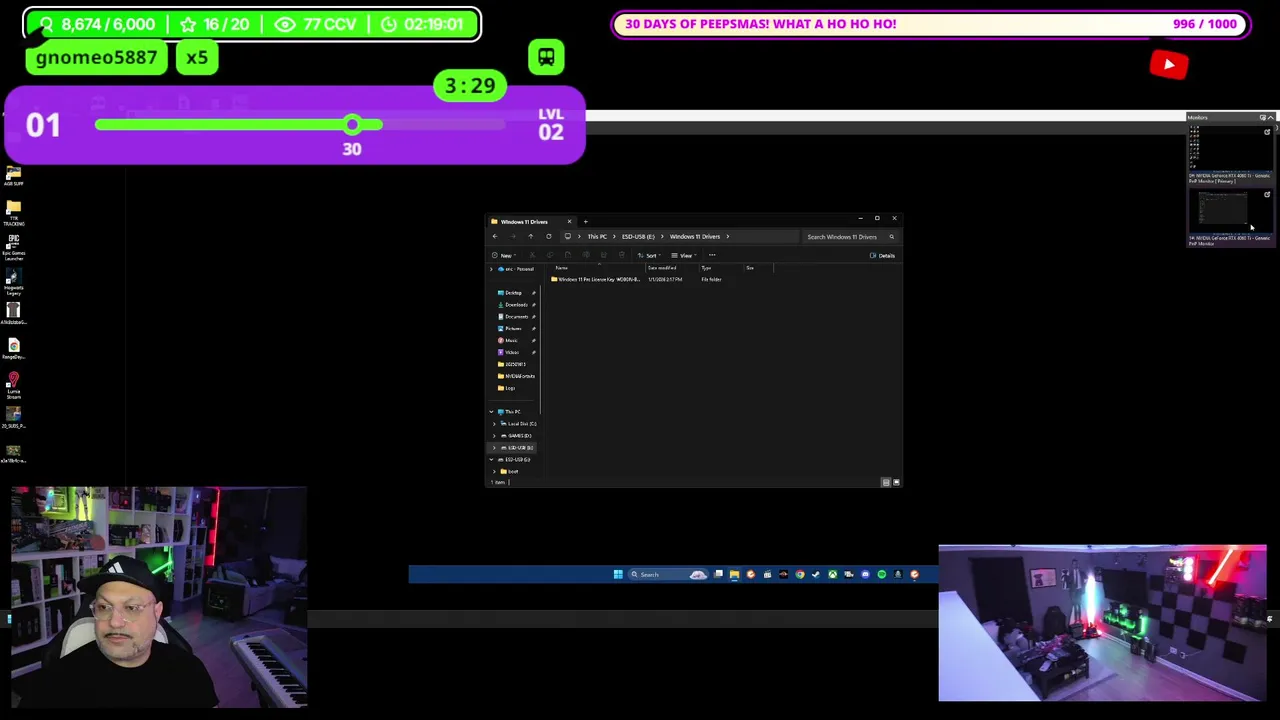Toggle the Details pane button

[882, 255]
